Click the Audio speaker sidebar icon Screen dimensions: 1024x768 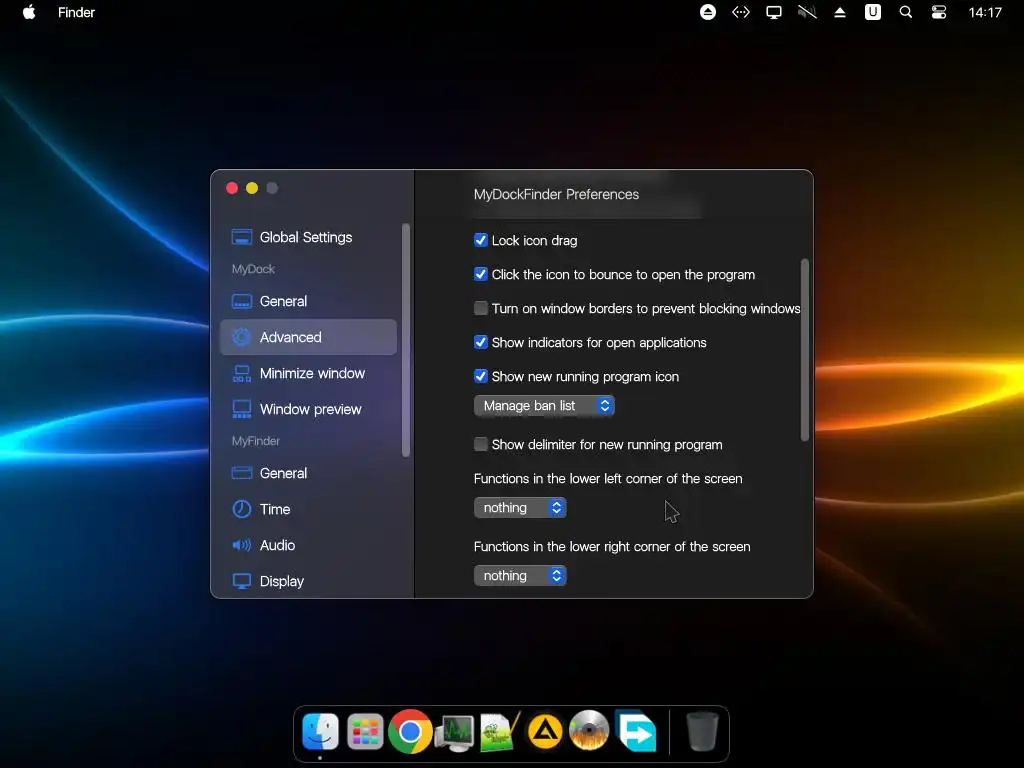[242, 545]
